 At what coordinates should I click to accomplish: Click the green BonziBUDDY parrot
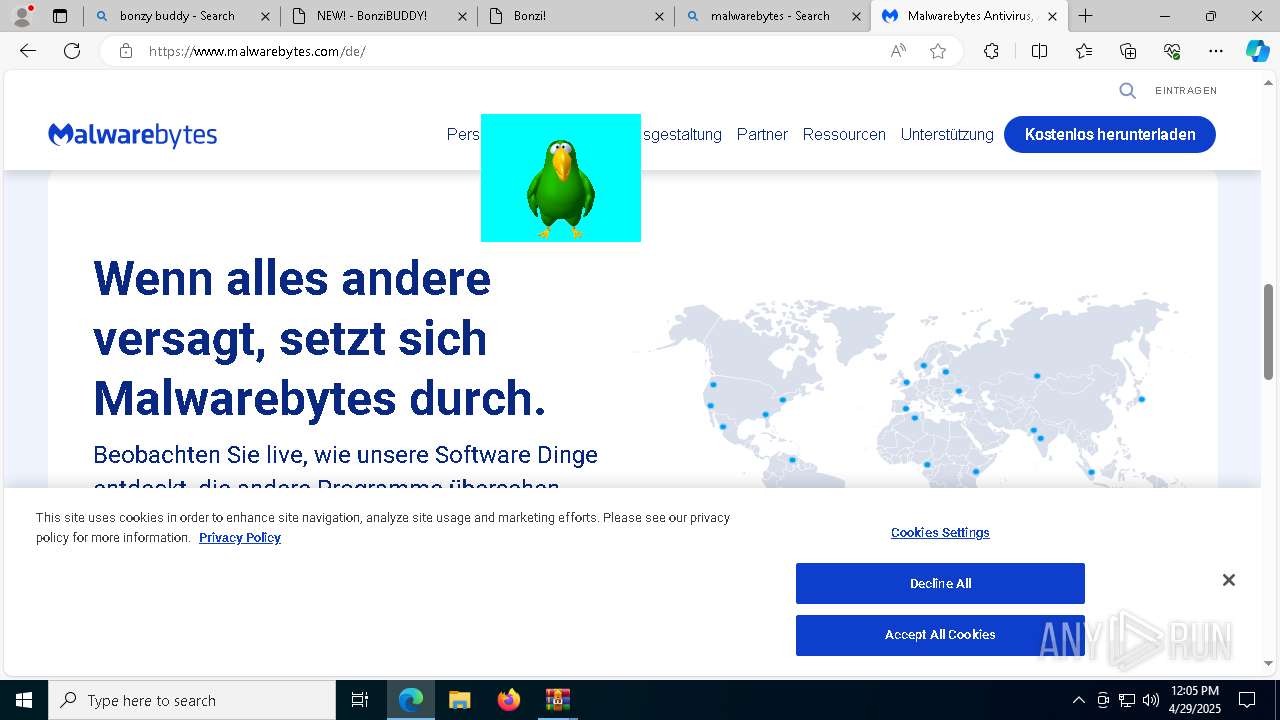pyautogui.click(x=561, y=188)
